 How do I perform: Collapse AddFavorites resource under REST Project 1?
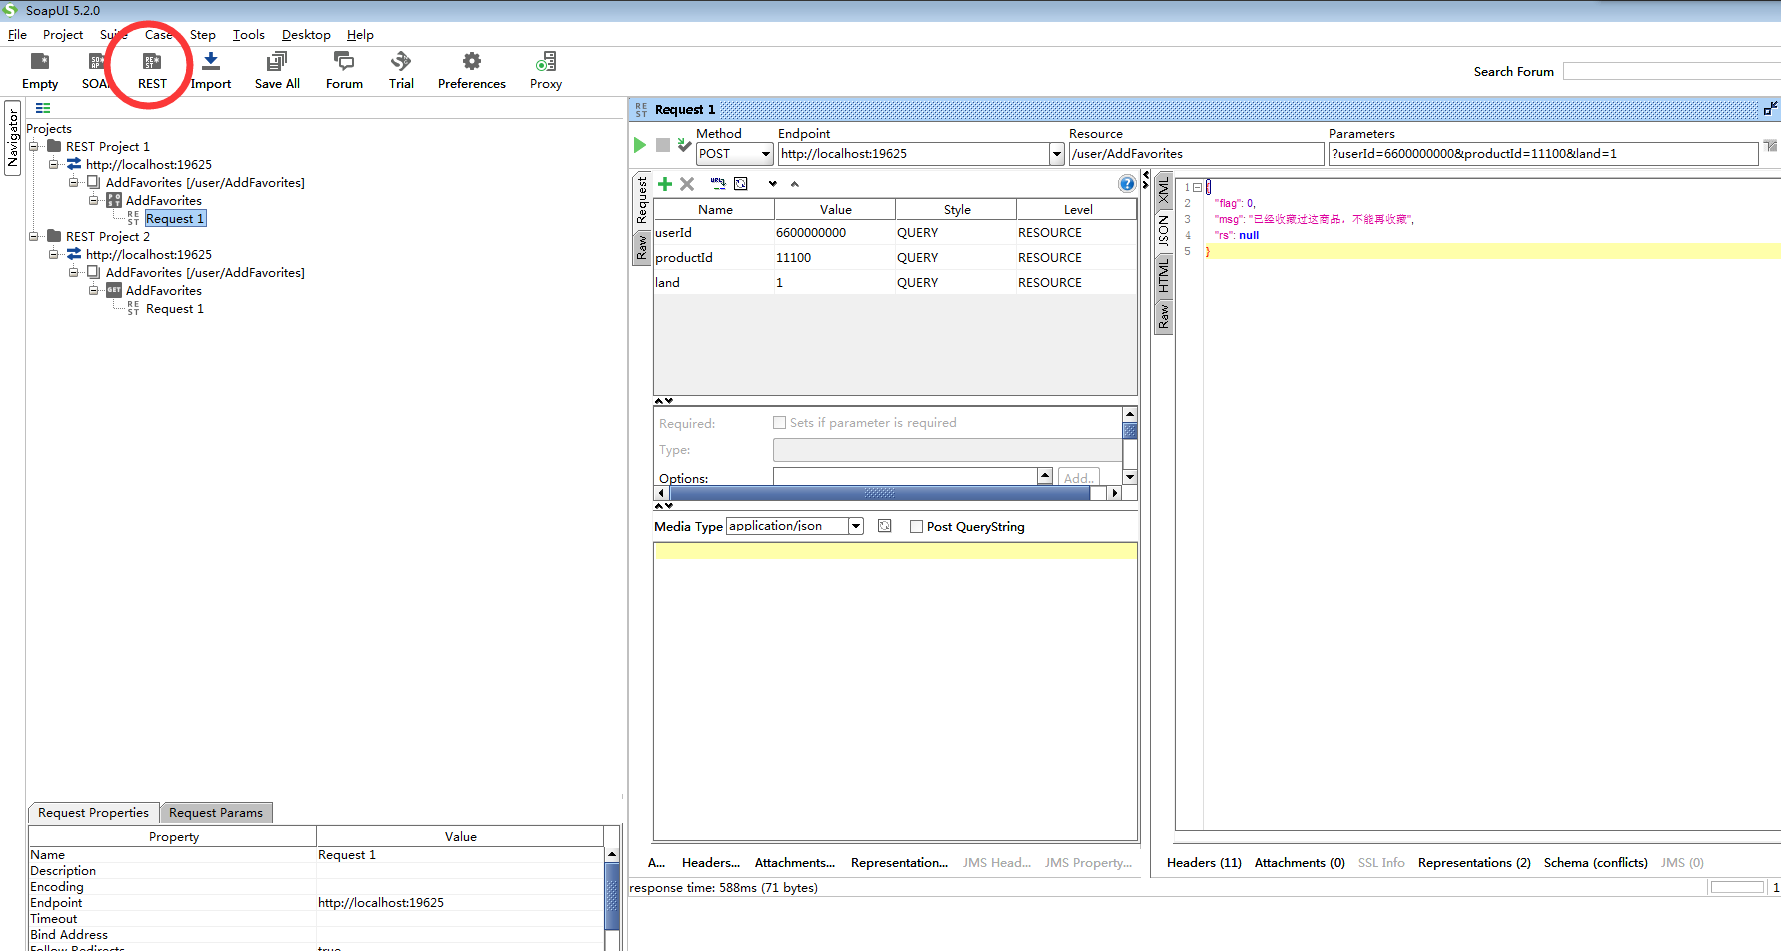(74, 182)
